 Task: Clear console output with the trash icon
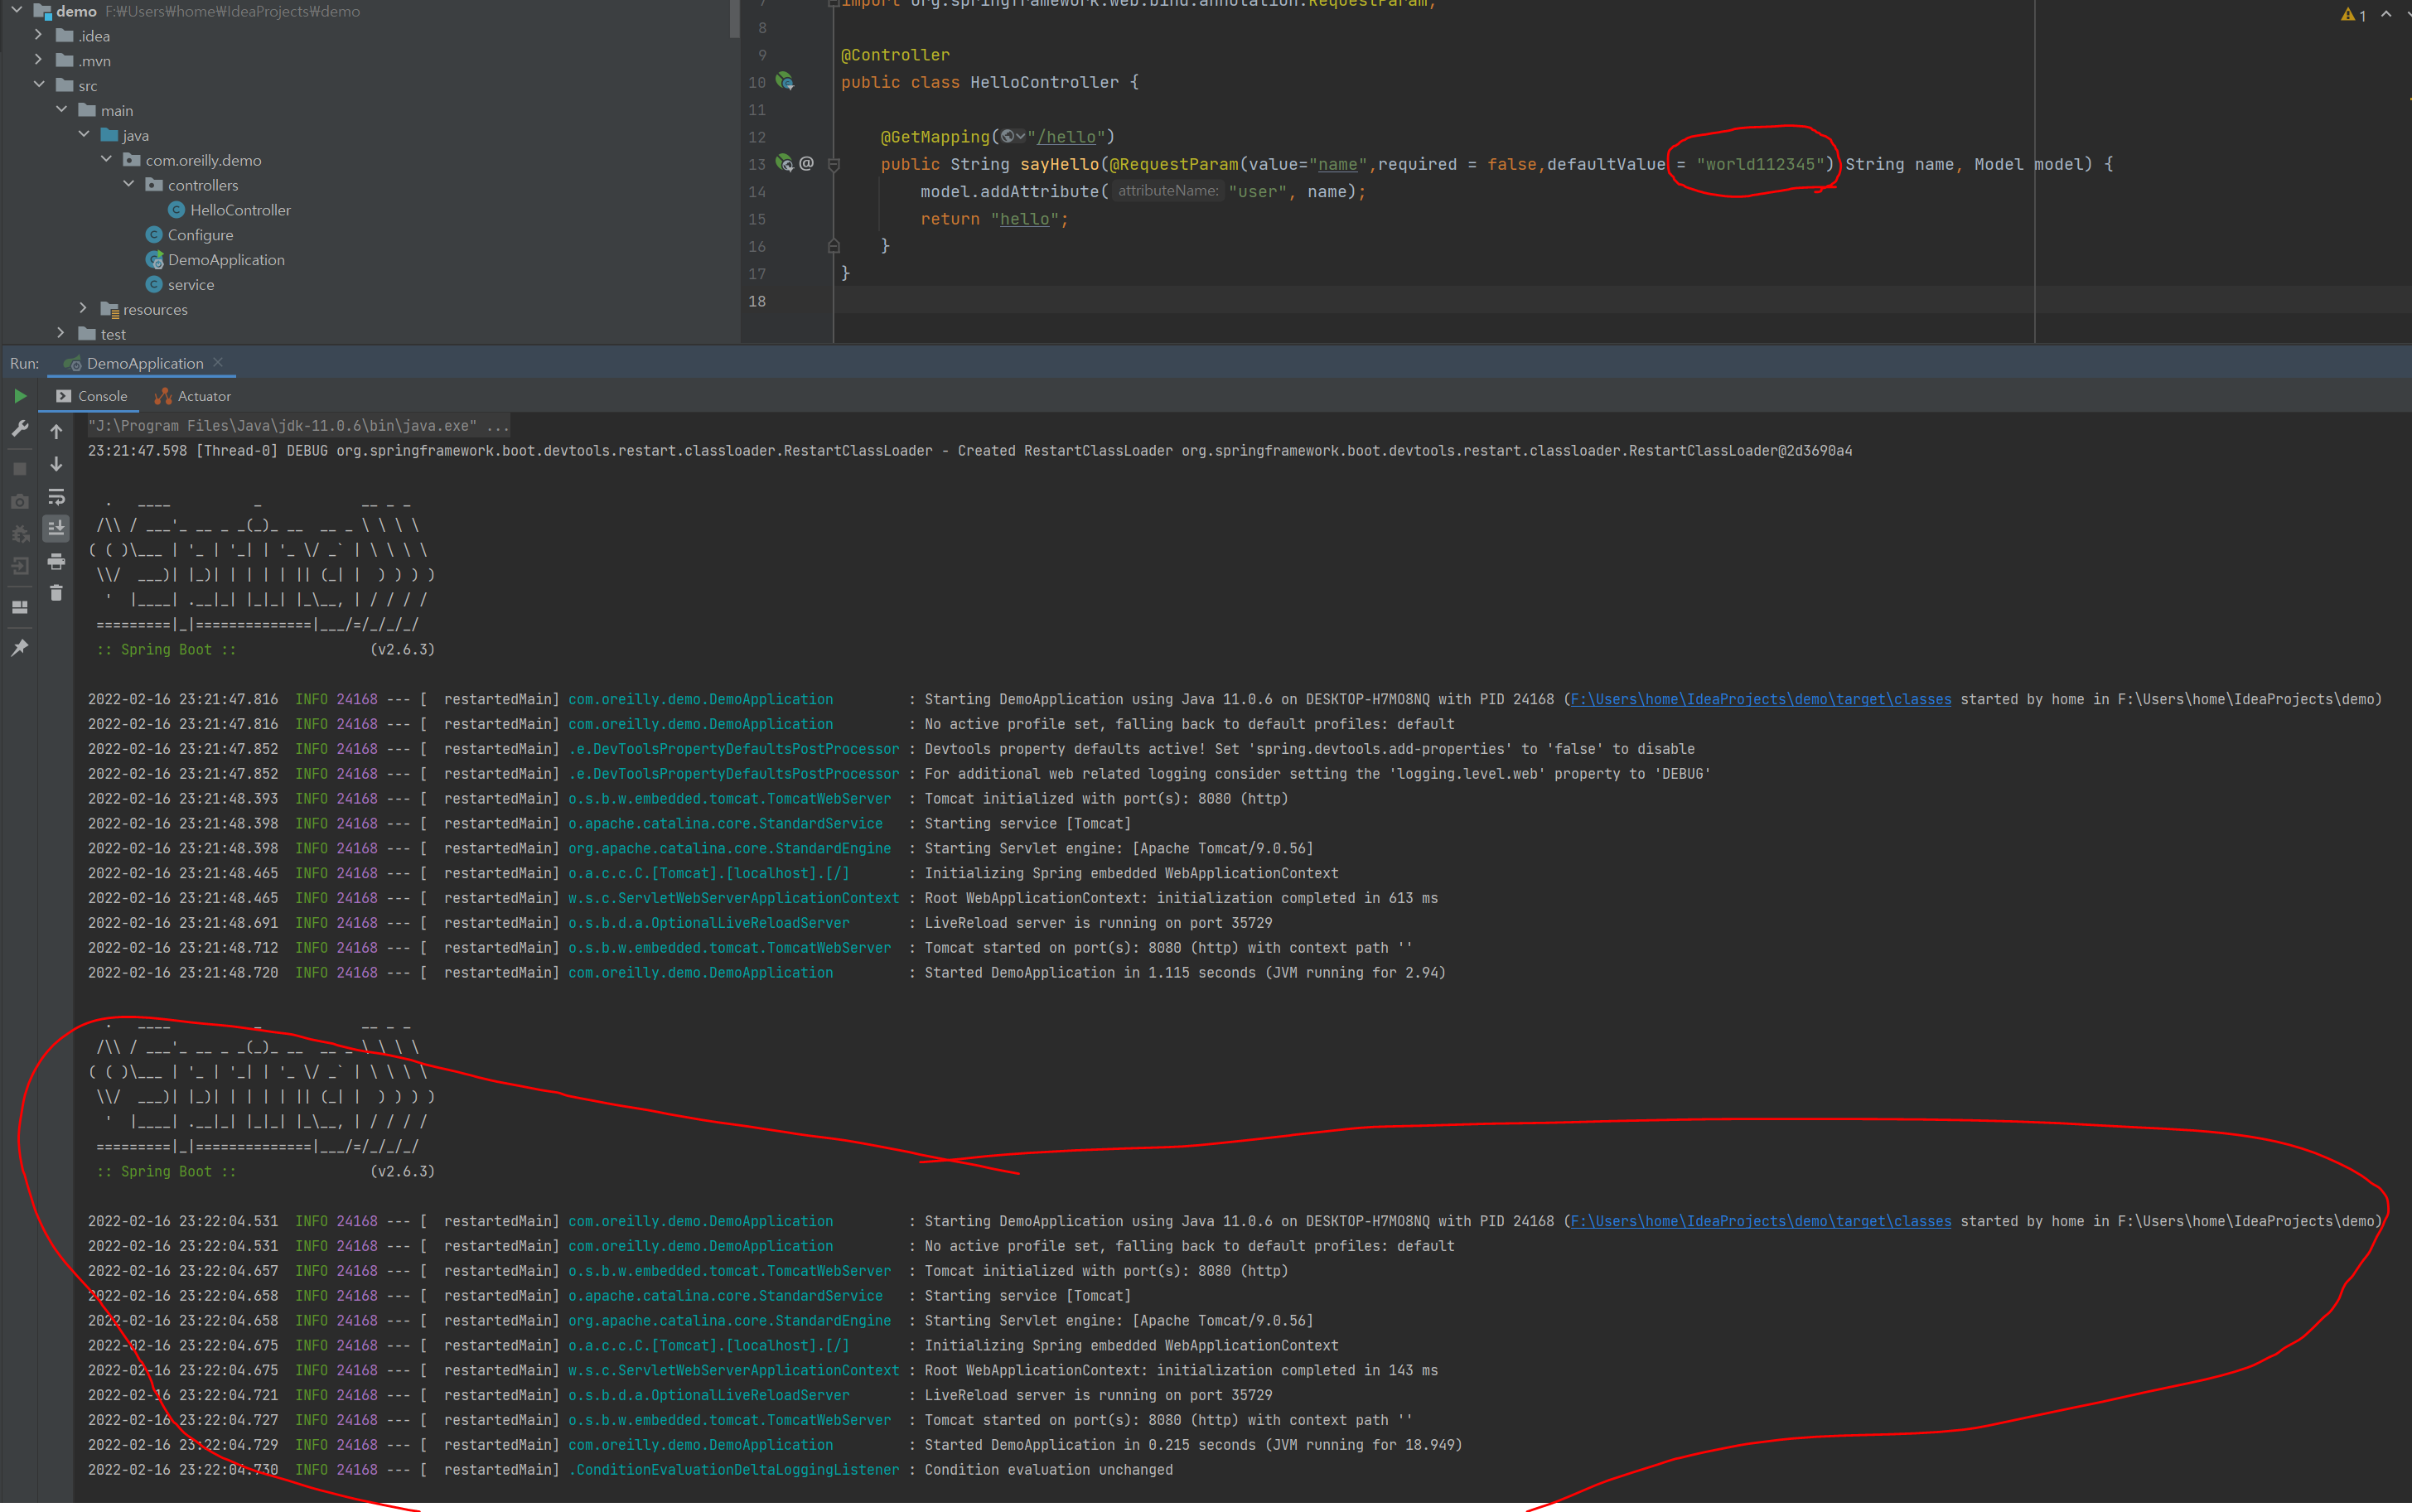tap(57, 593)
